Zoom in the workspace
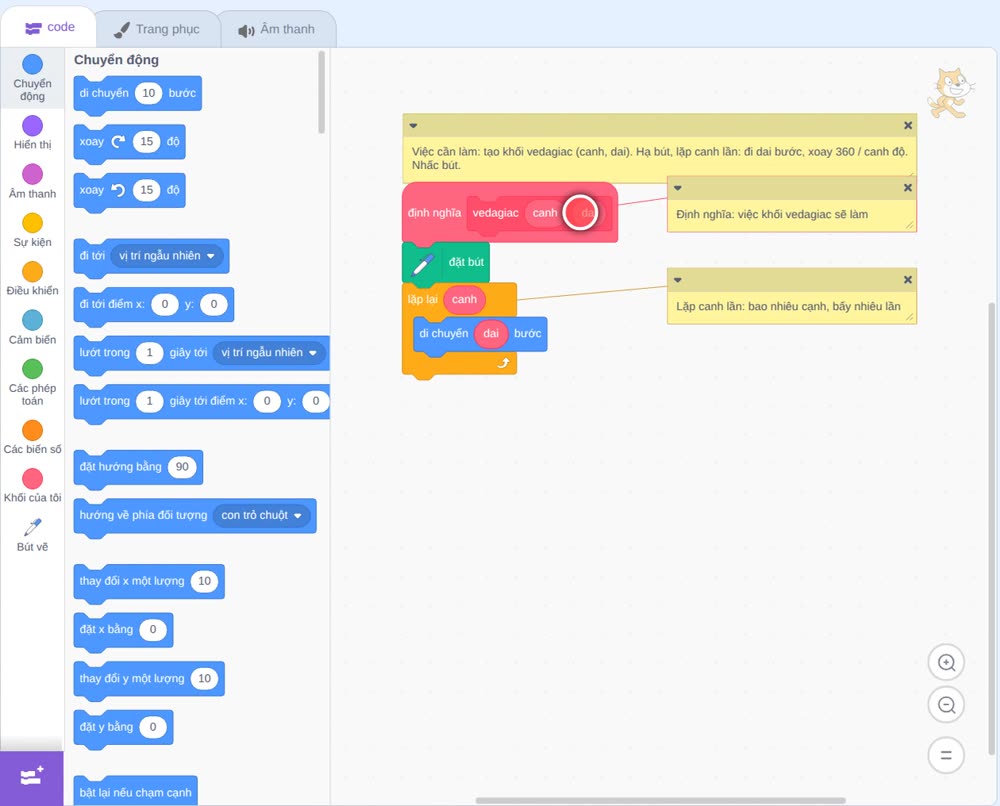 click(x=946, y=663)
